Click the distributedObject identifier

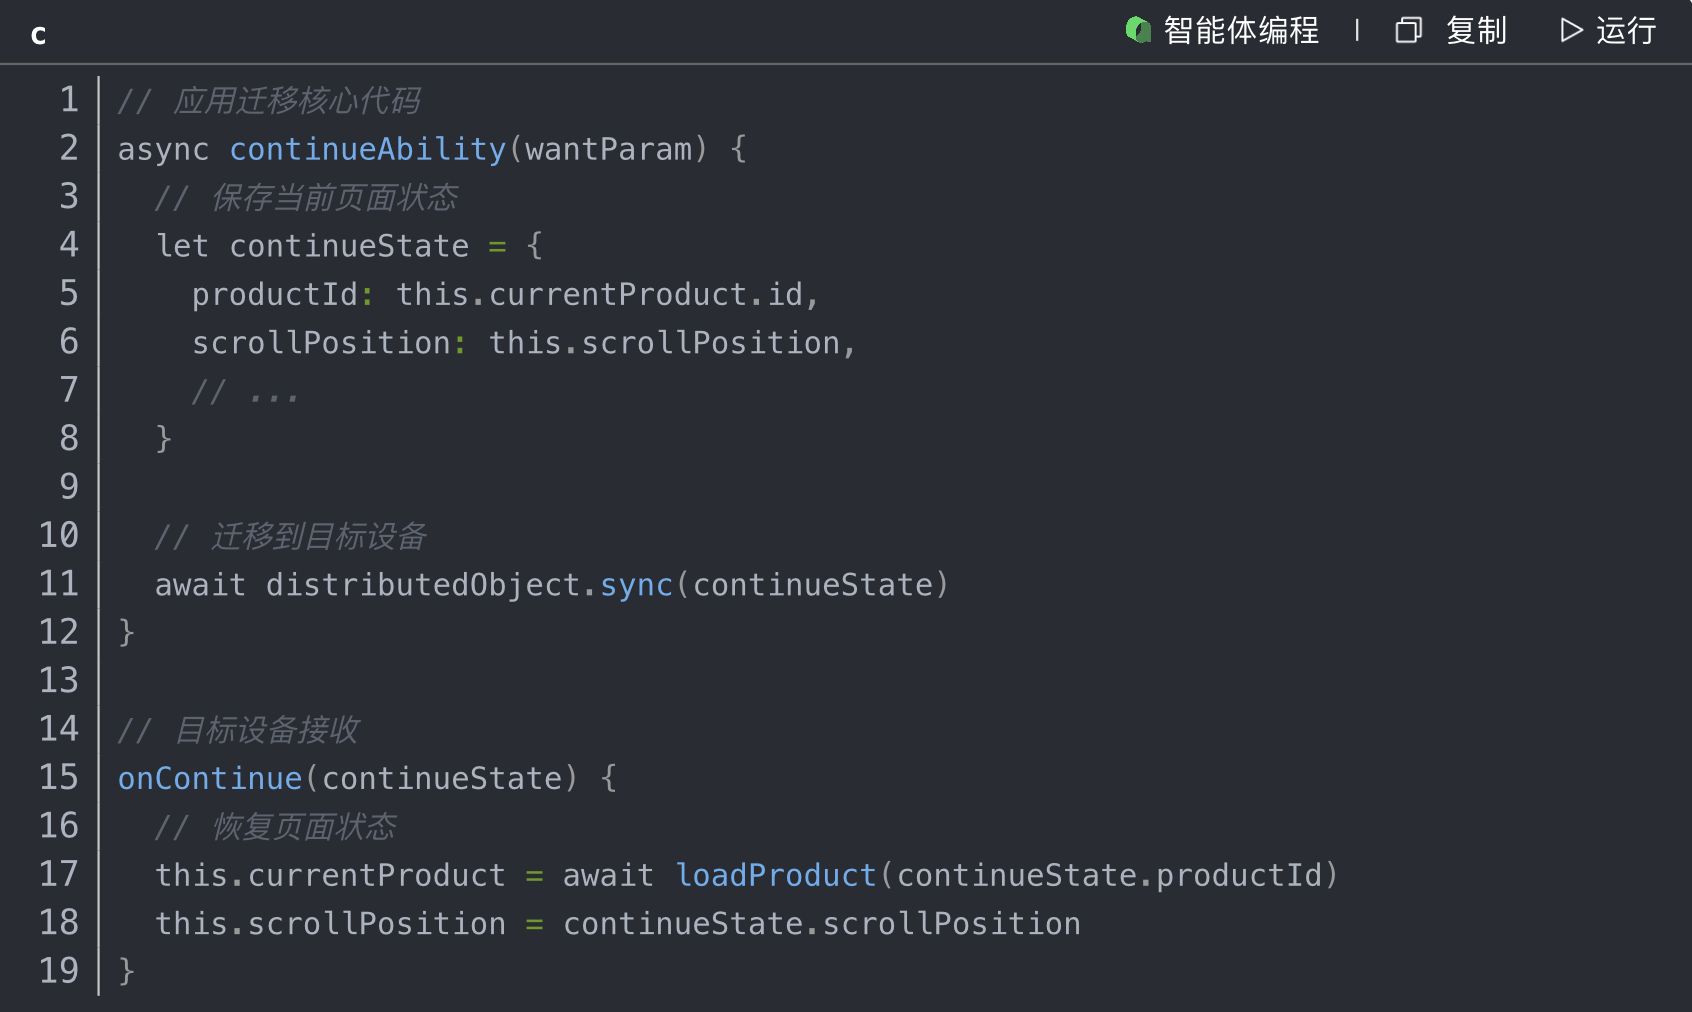pos(423,585)
